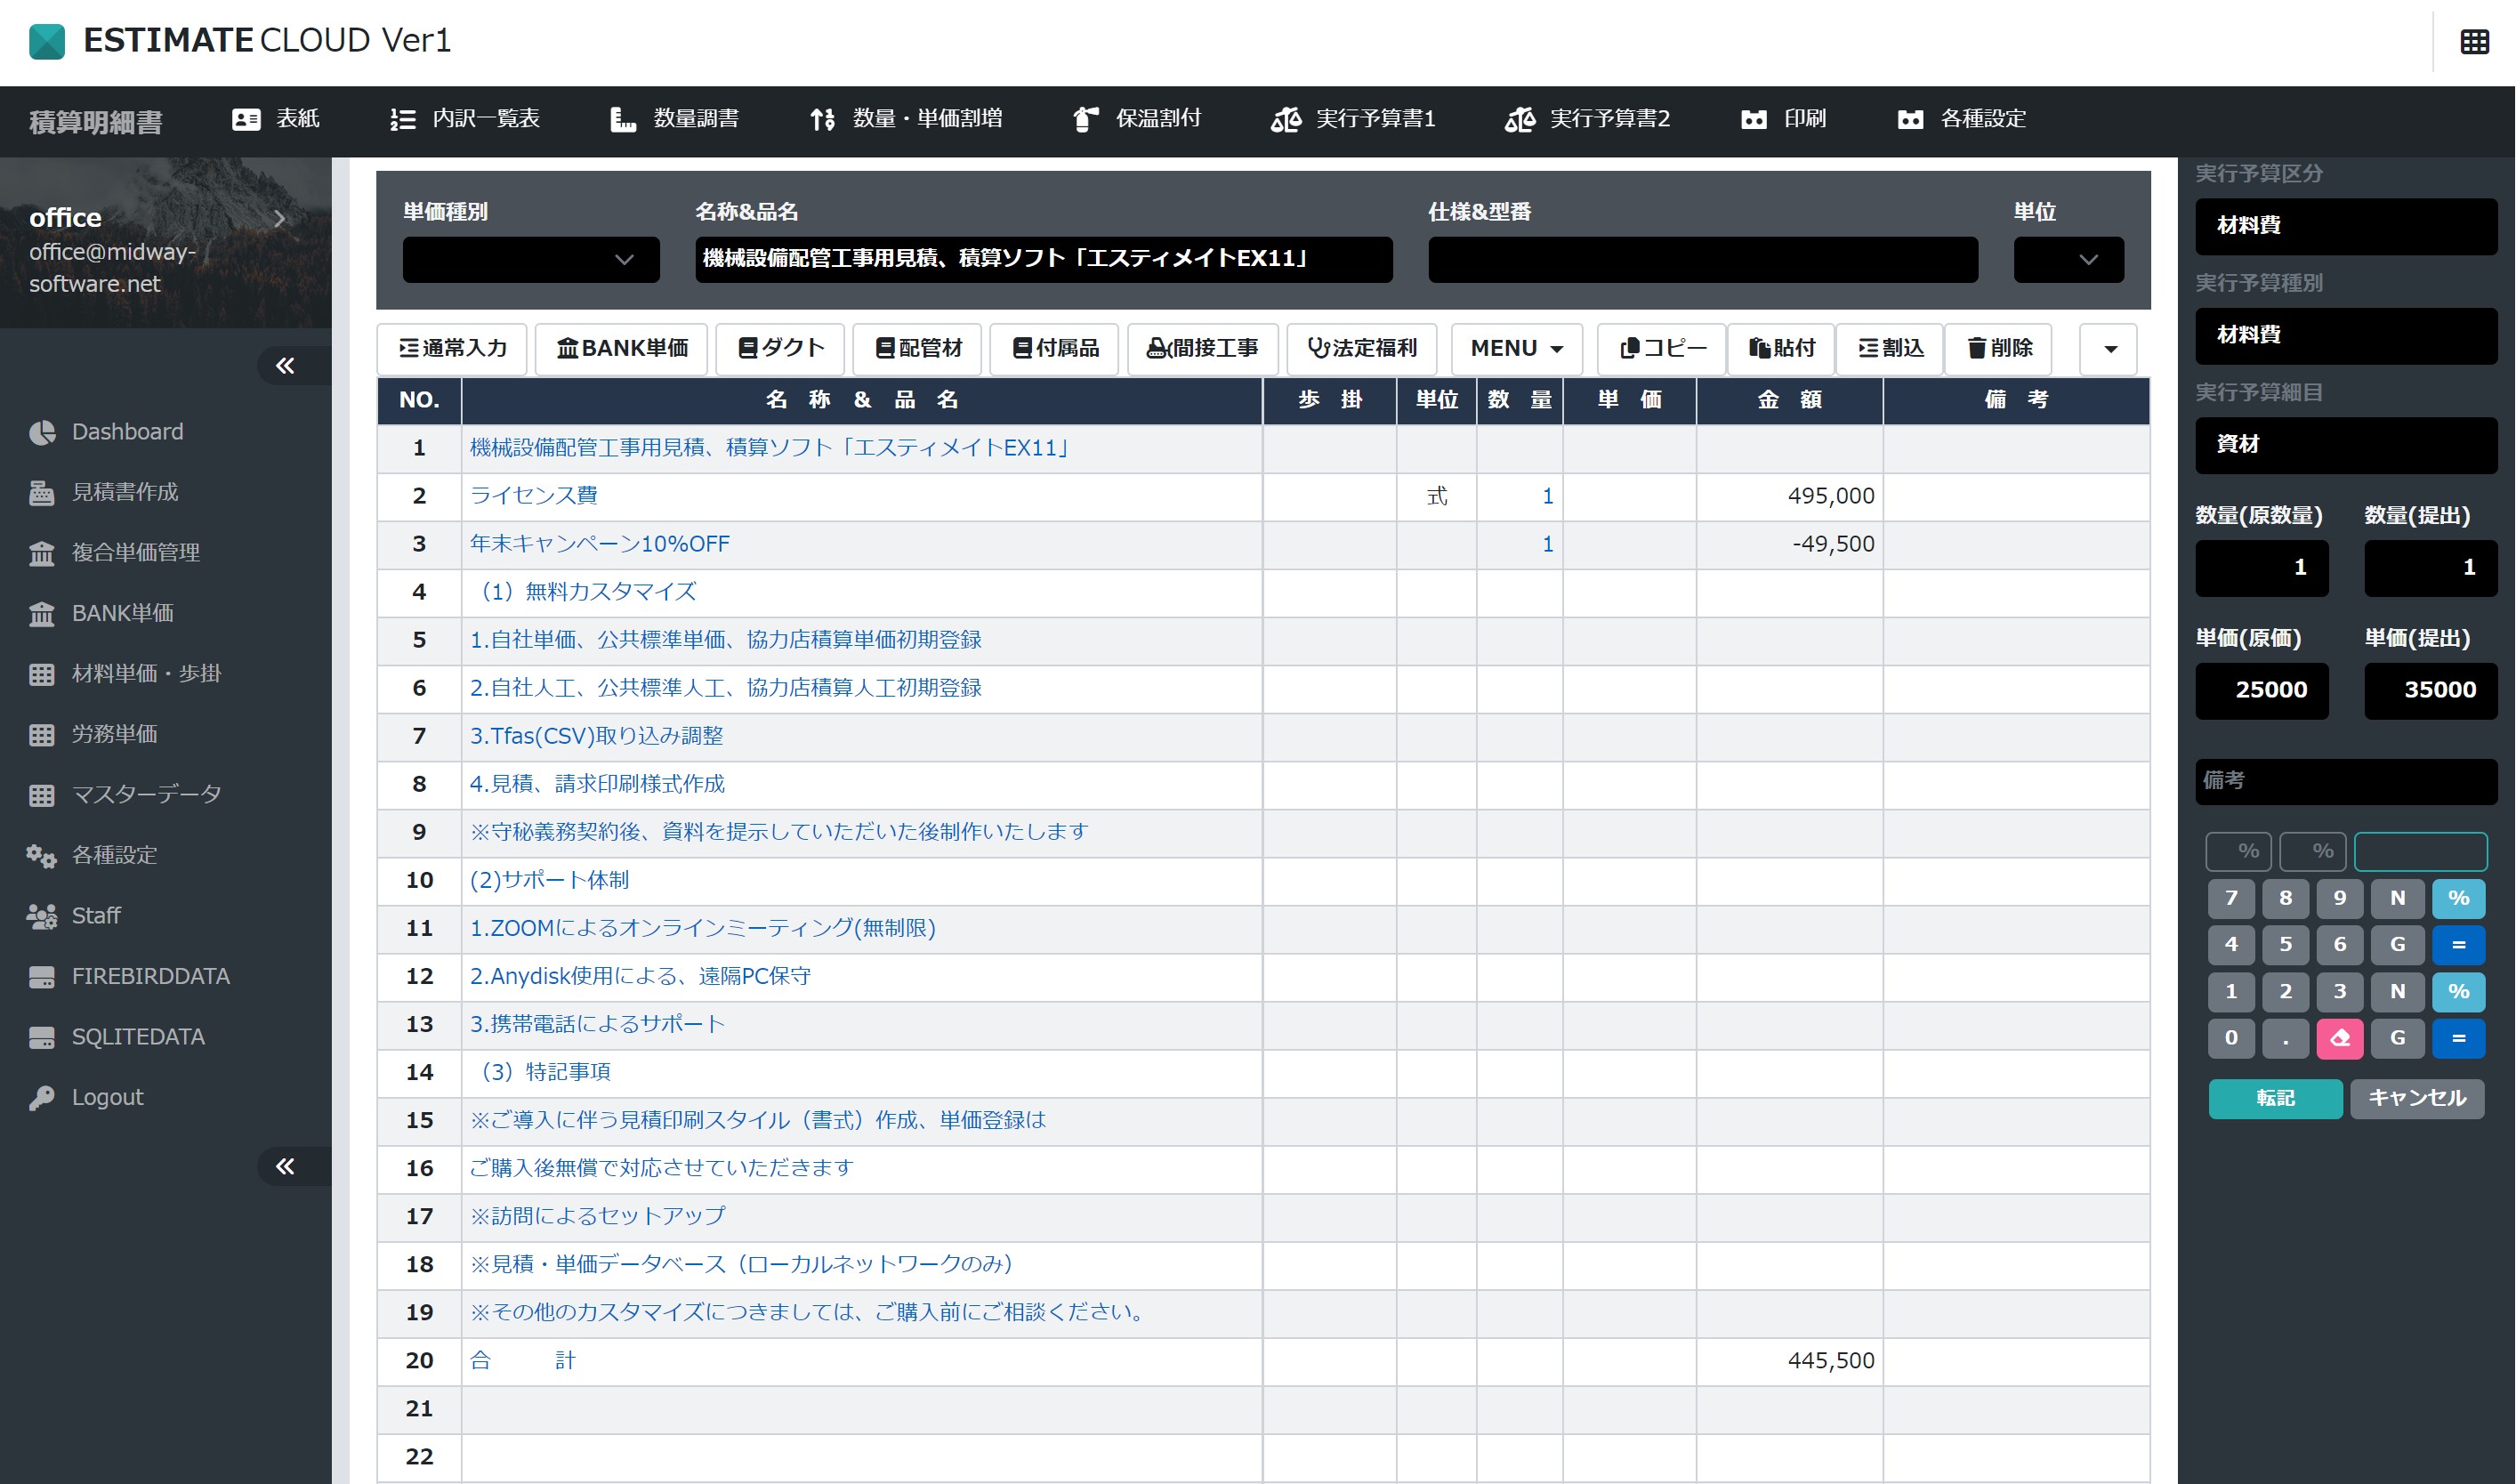Click the 名称&品名 input field

[x=1043, y=260]
